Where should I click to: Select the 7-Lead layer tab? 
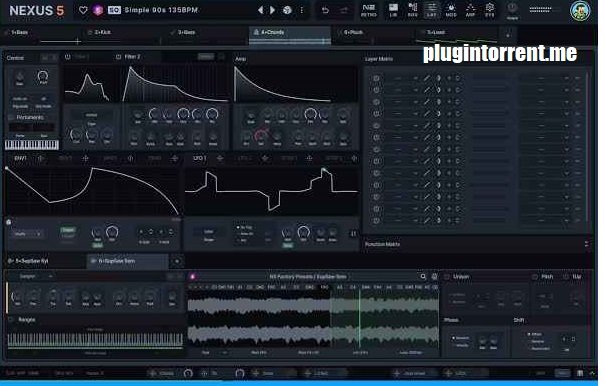tap(455, 36)
